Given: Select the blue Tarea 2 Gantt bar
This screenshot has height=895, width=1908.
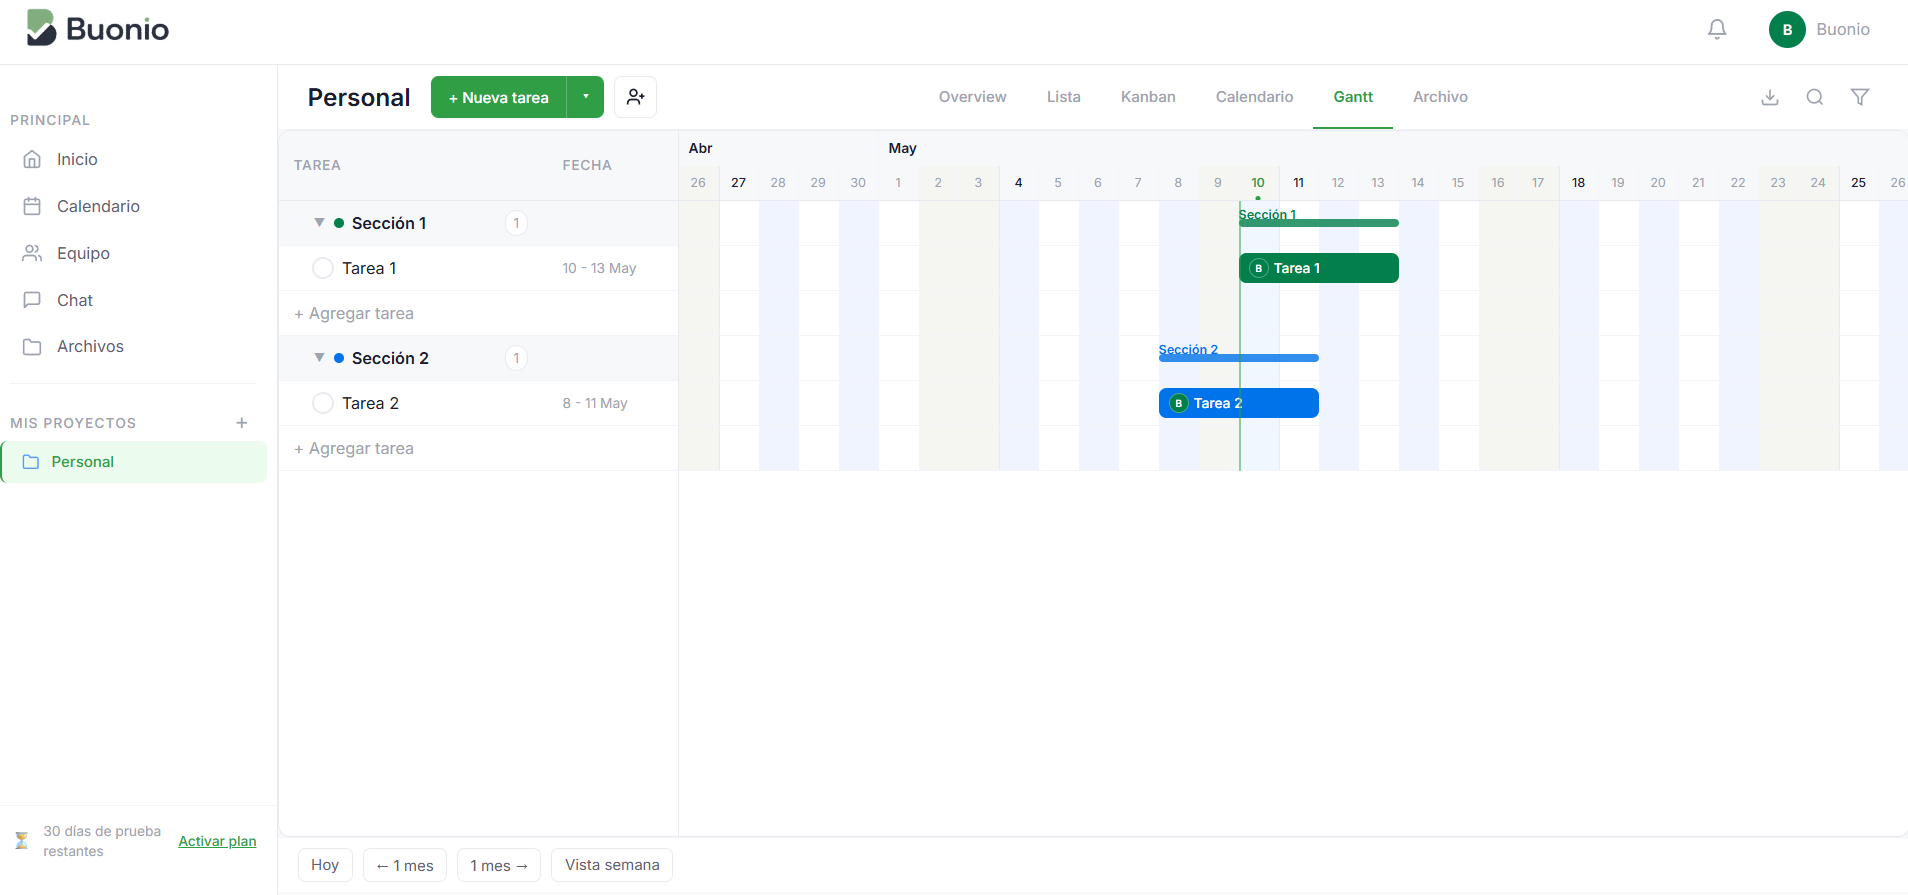Looking at the screenshot, I should click(1239, 403).
